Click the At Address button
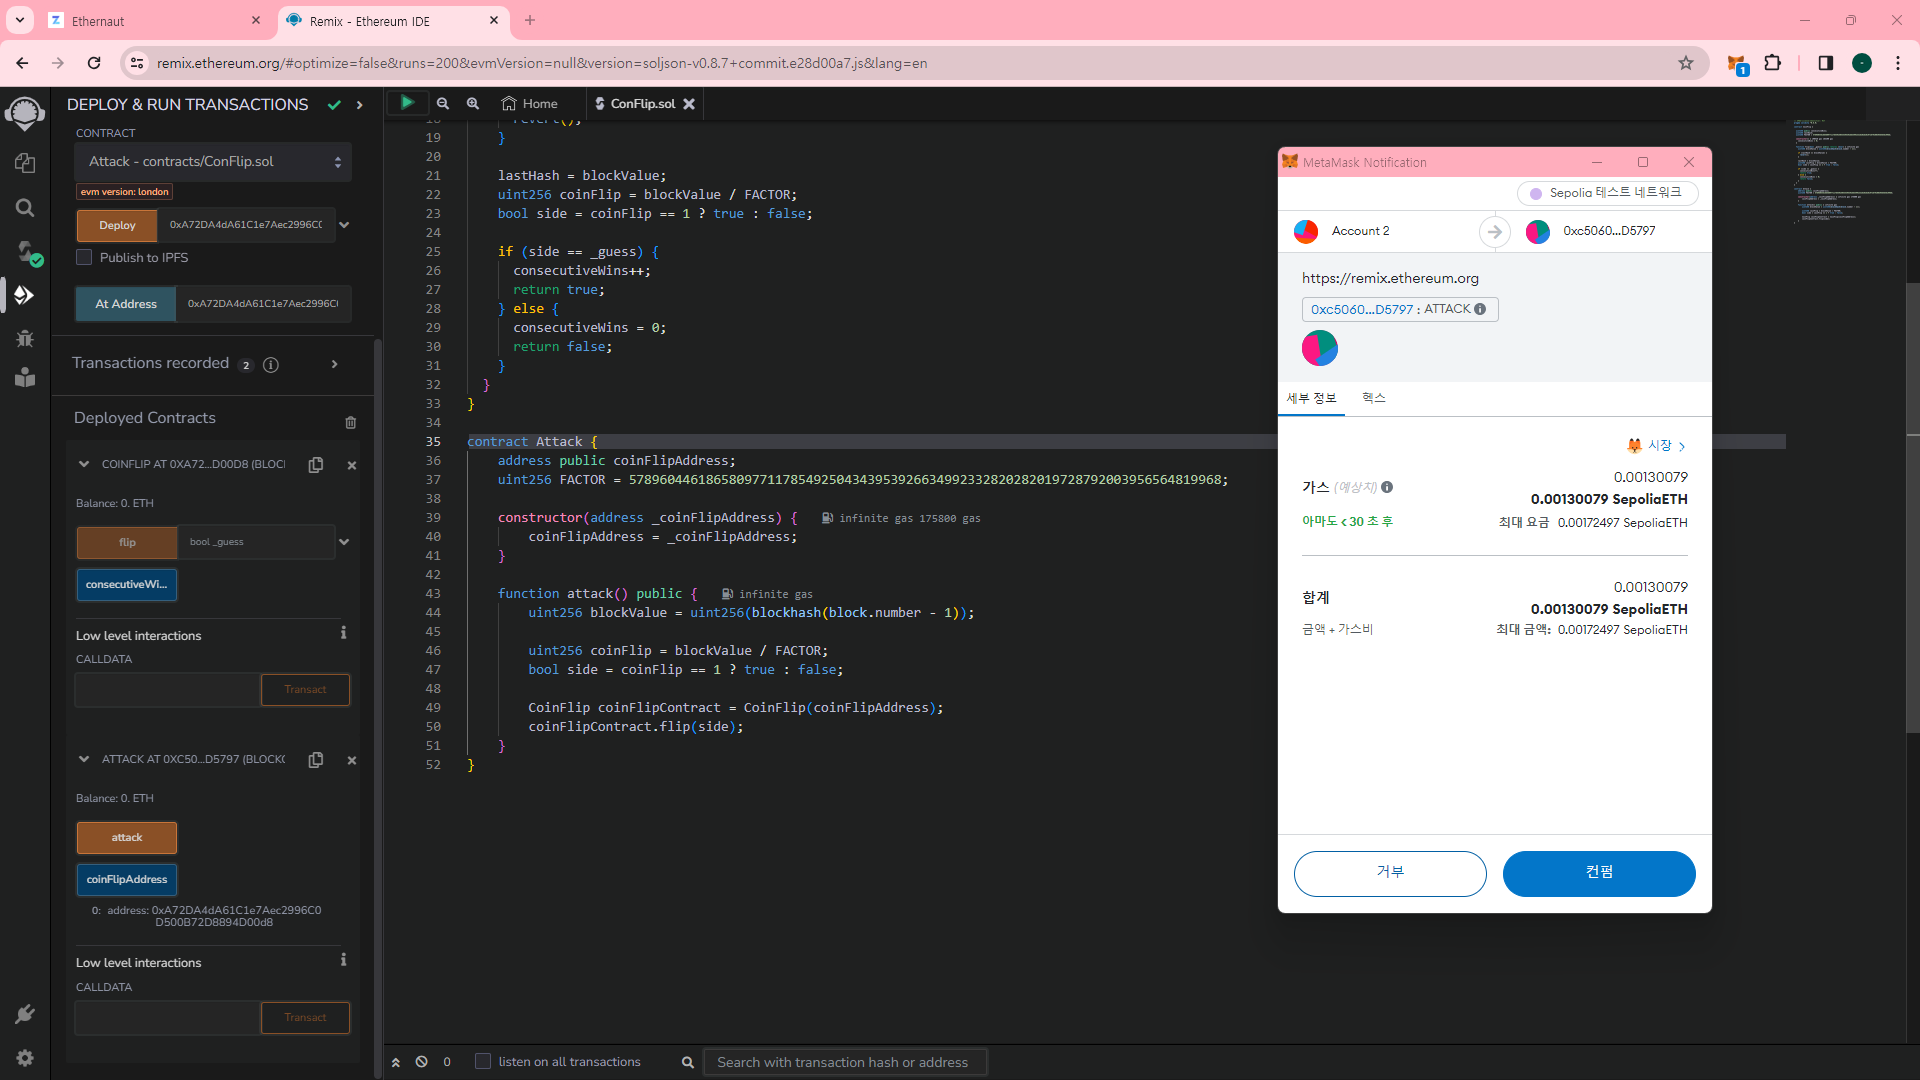Screen dimensions: 1920x1080 pos(126,304)
